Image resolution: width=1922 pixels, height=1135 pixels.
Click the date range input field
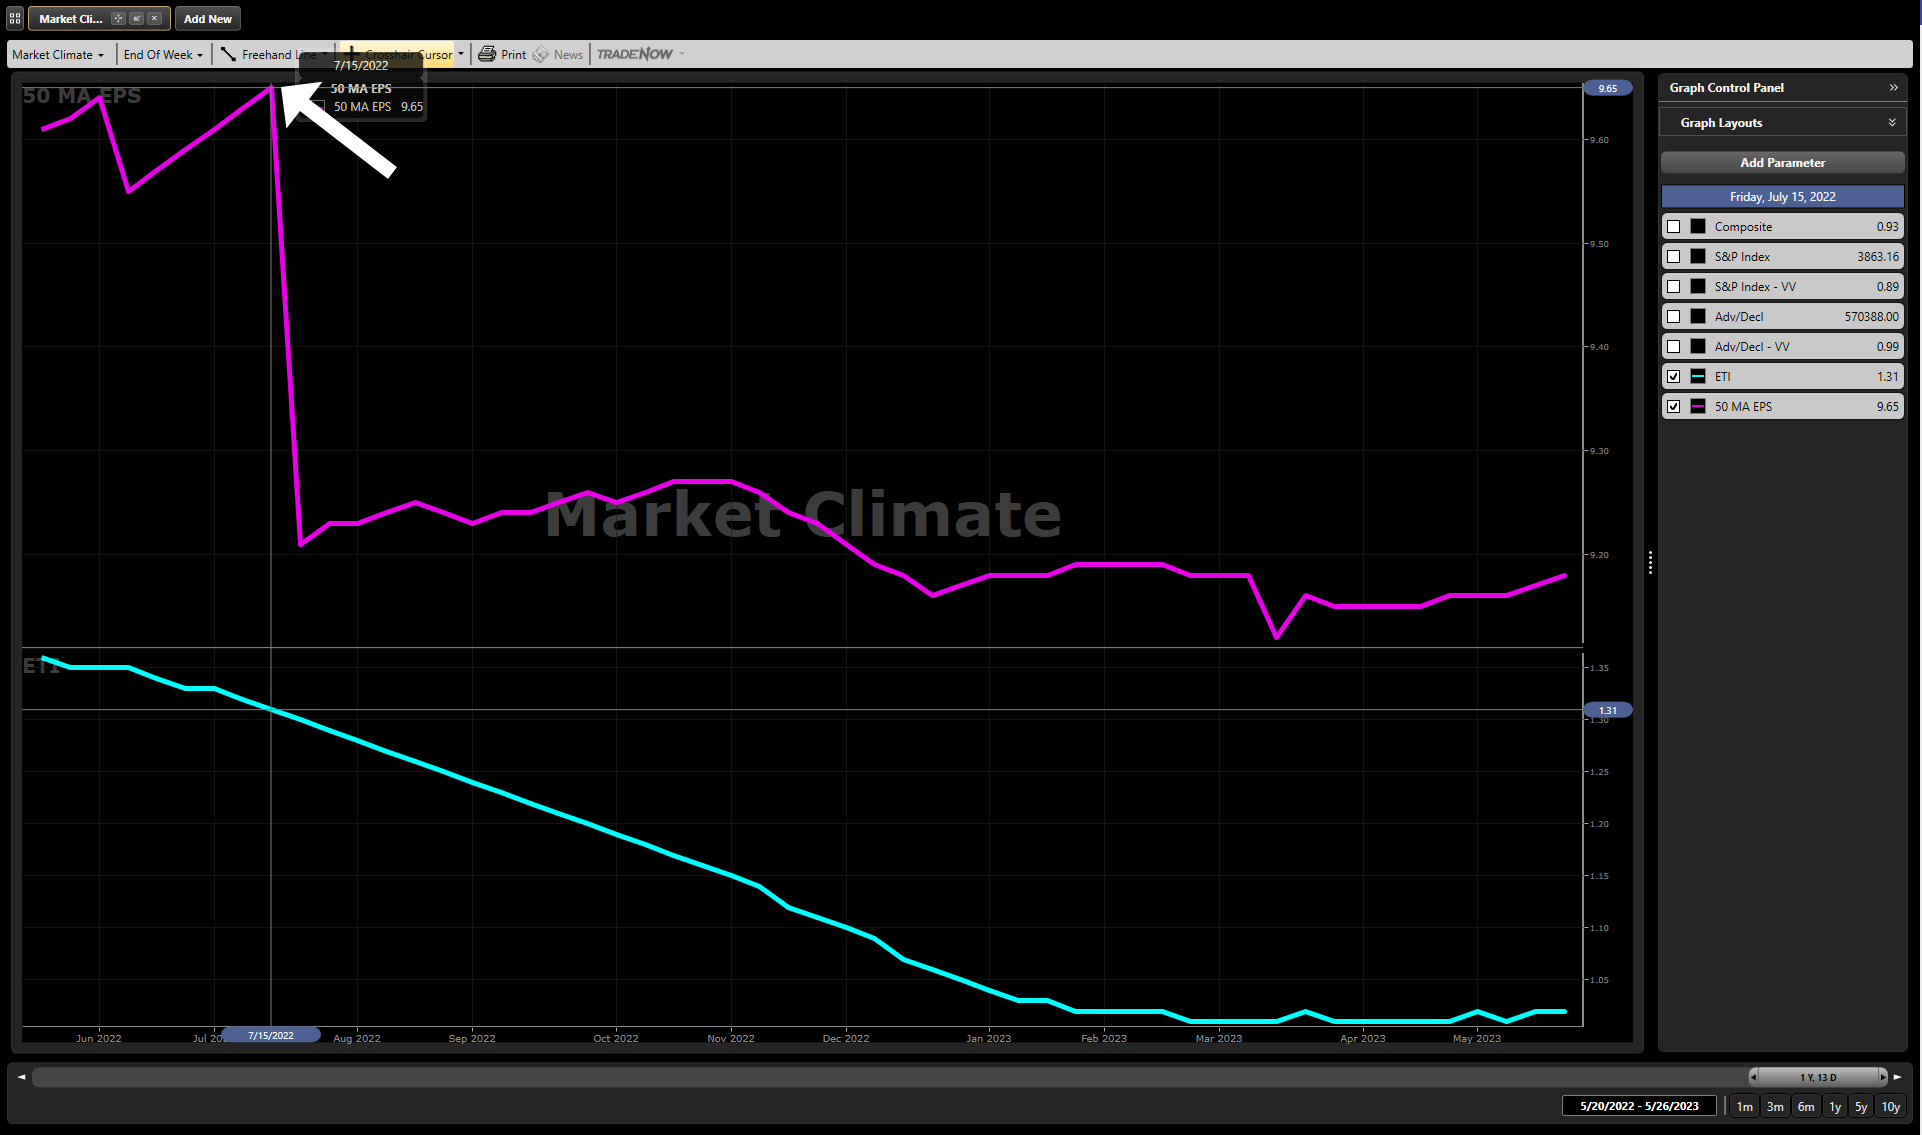coord(1638,1106)
